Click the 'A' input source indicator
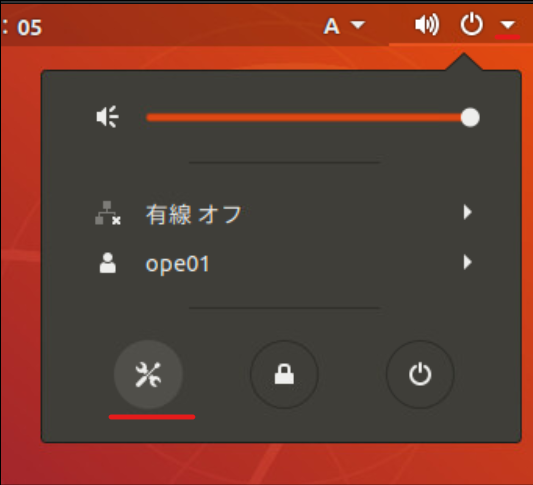Screen dimensions: 533x485 [x=331, y=26]
